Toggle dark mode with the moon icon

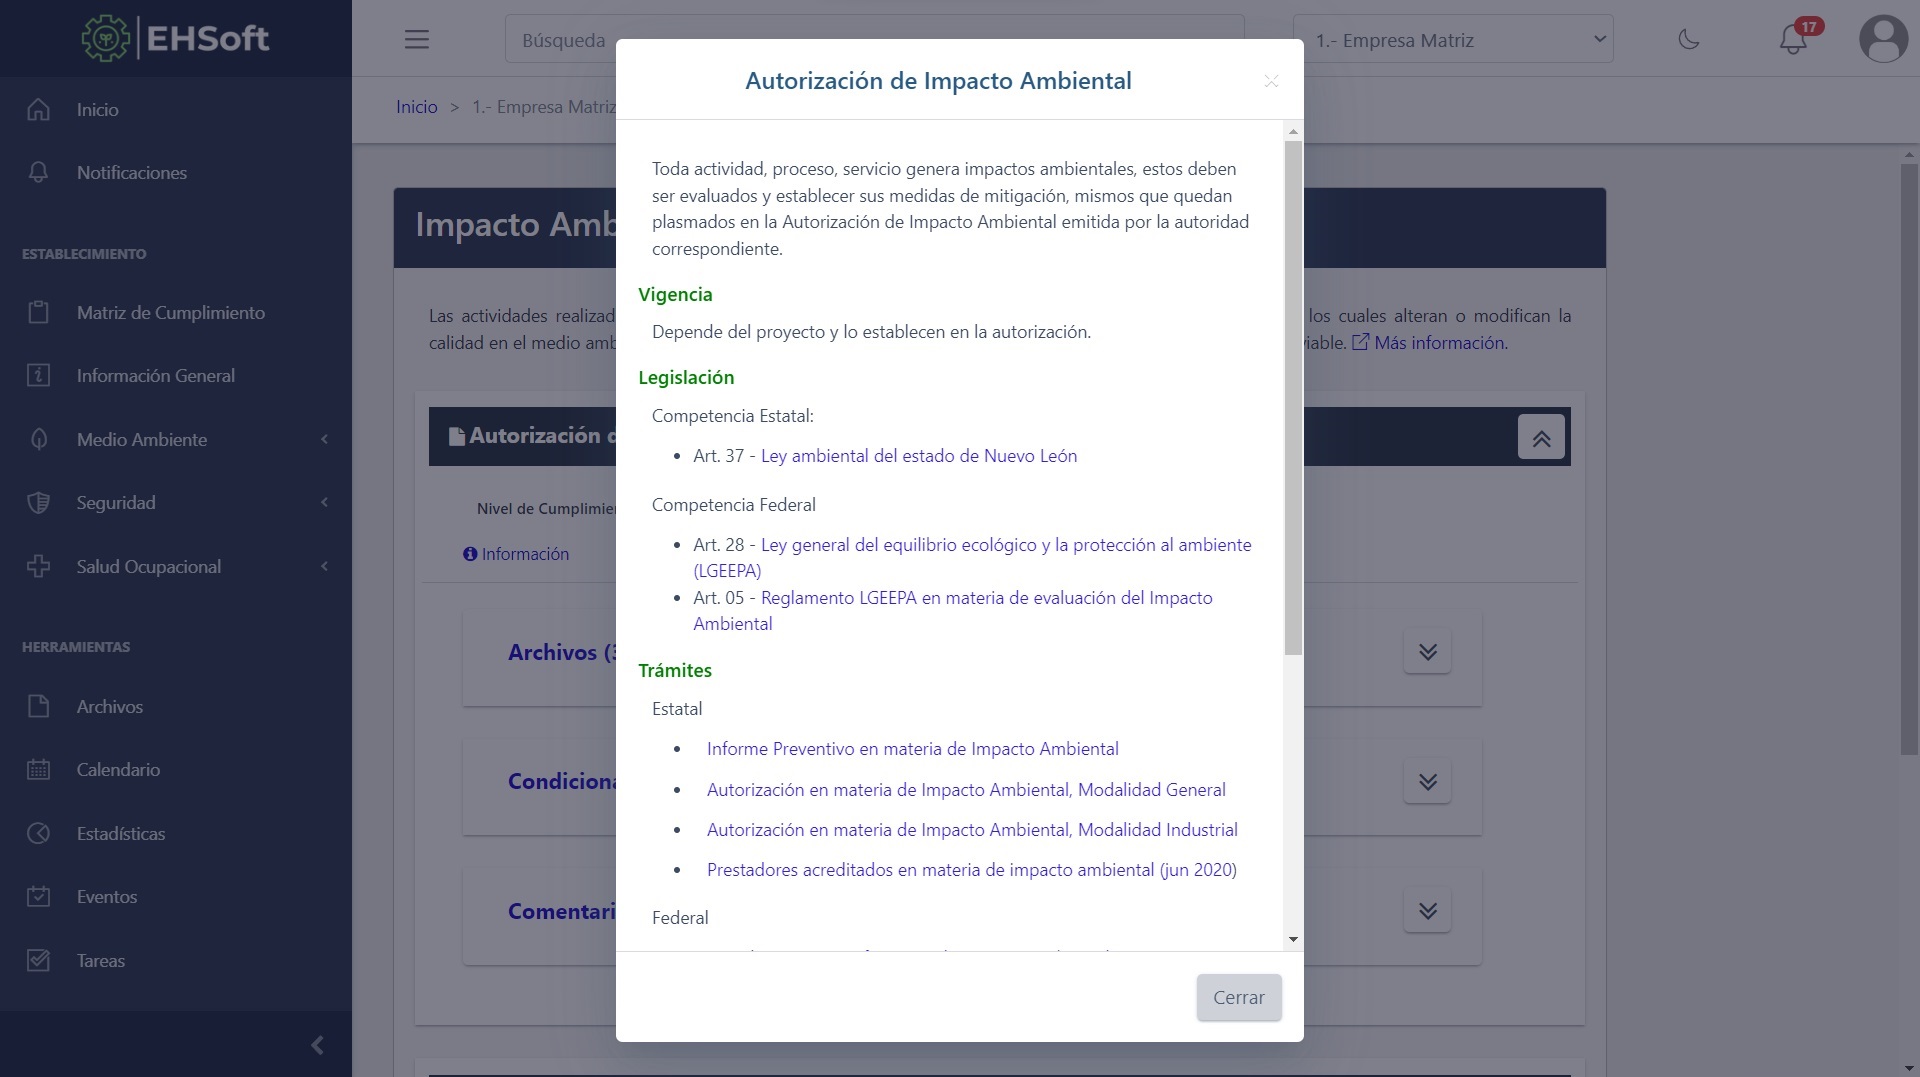[x=1688, y=39]
